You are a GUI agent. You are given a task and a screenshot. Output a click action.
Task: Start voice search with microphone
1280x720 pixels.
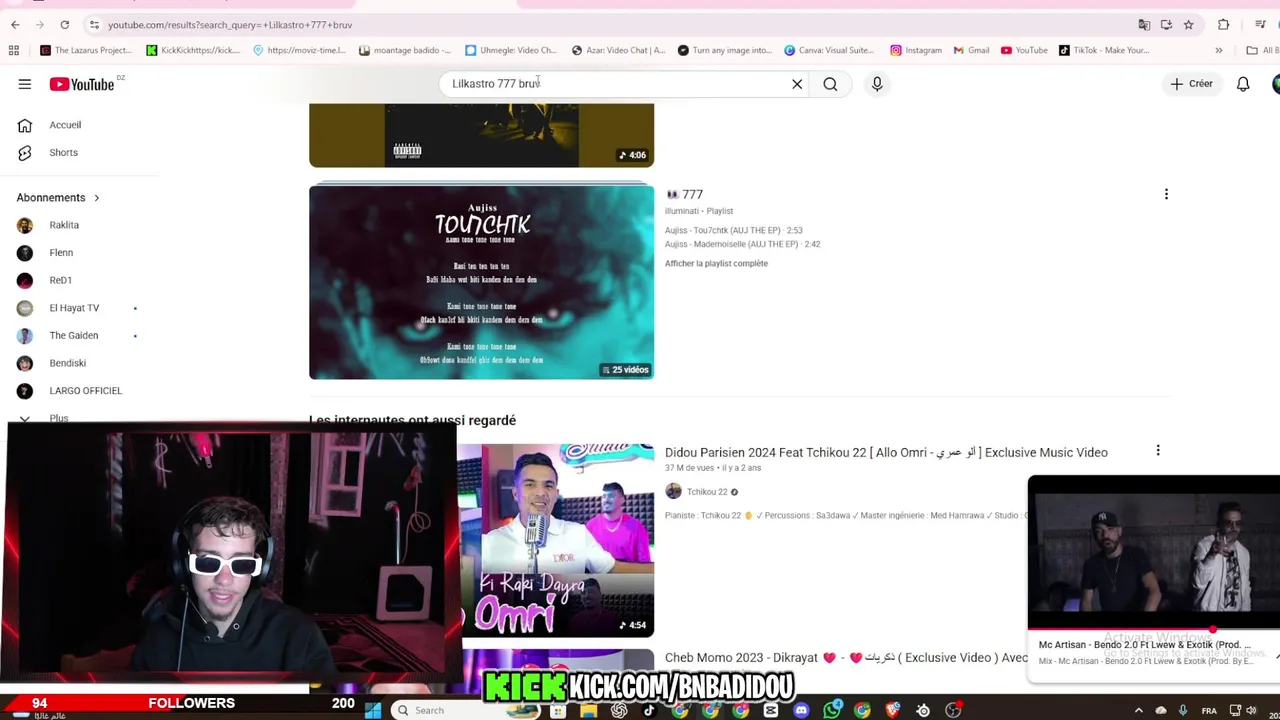(877, 84)
